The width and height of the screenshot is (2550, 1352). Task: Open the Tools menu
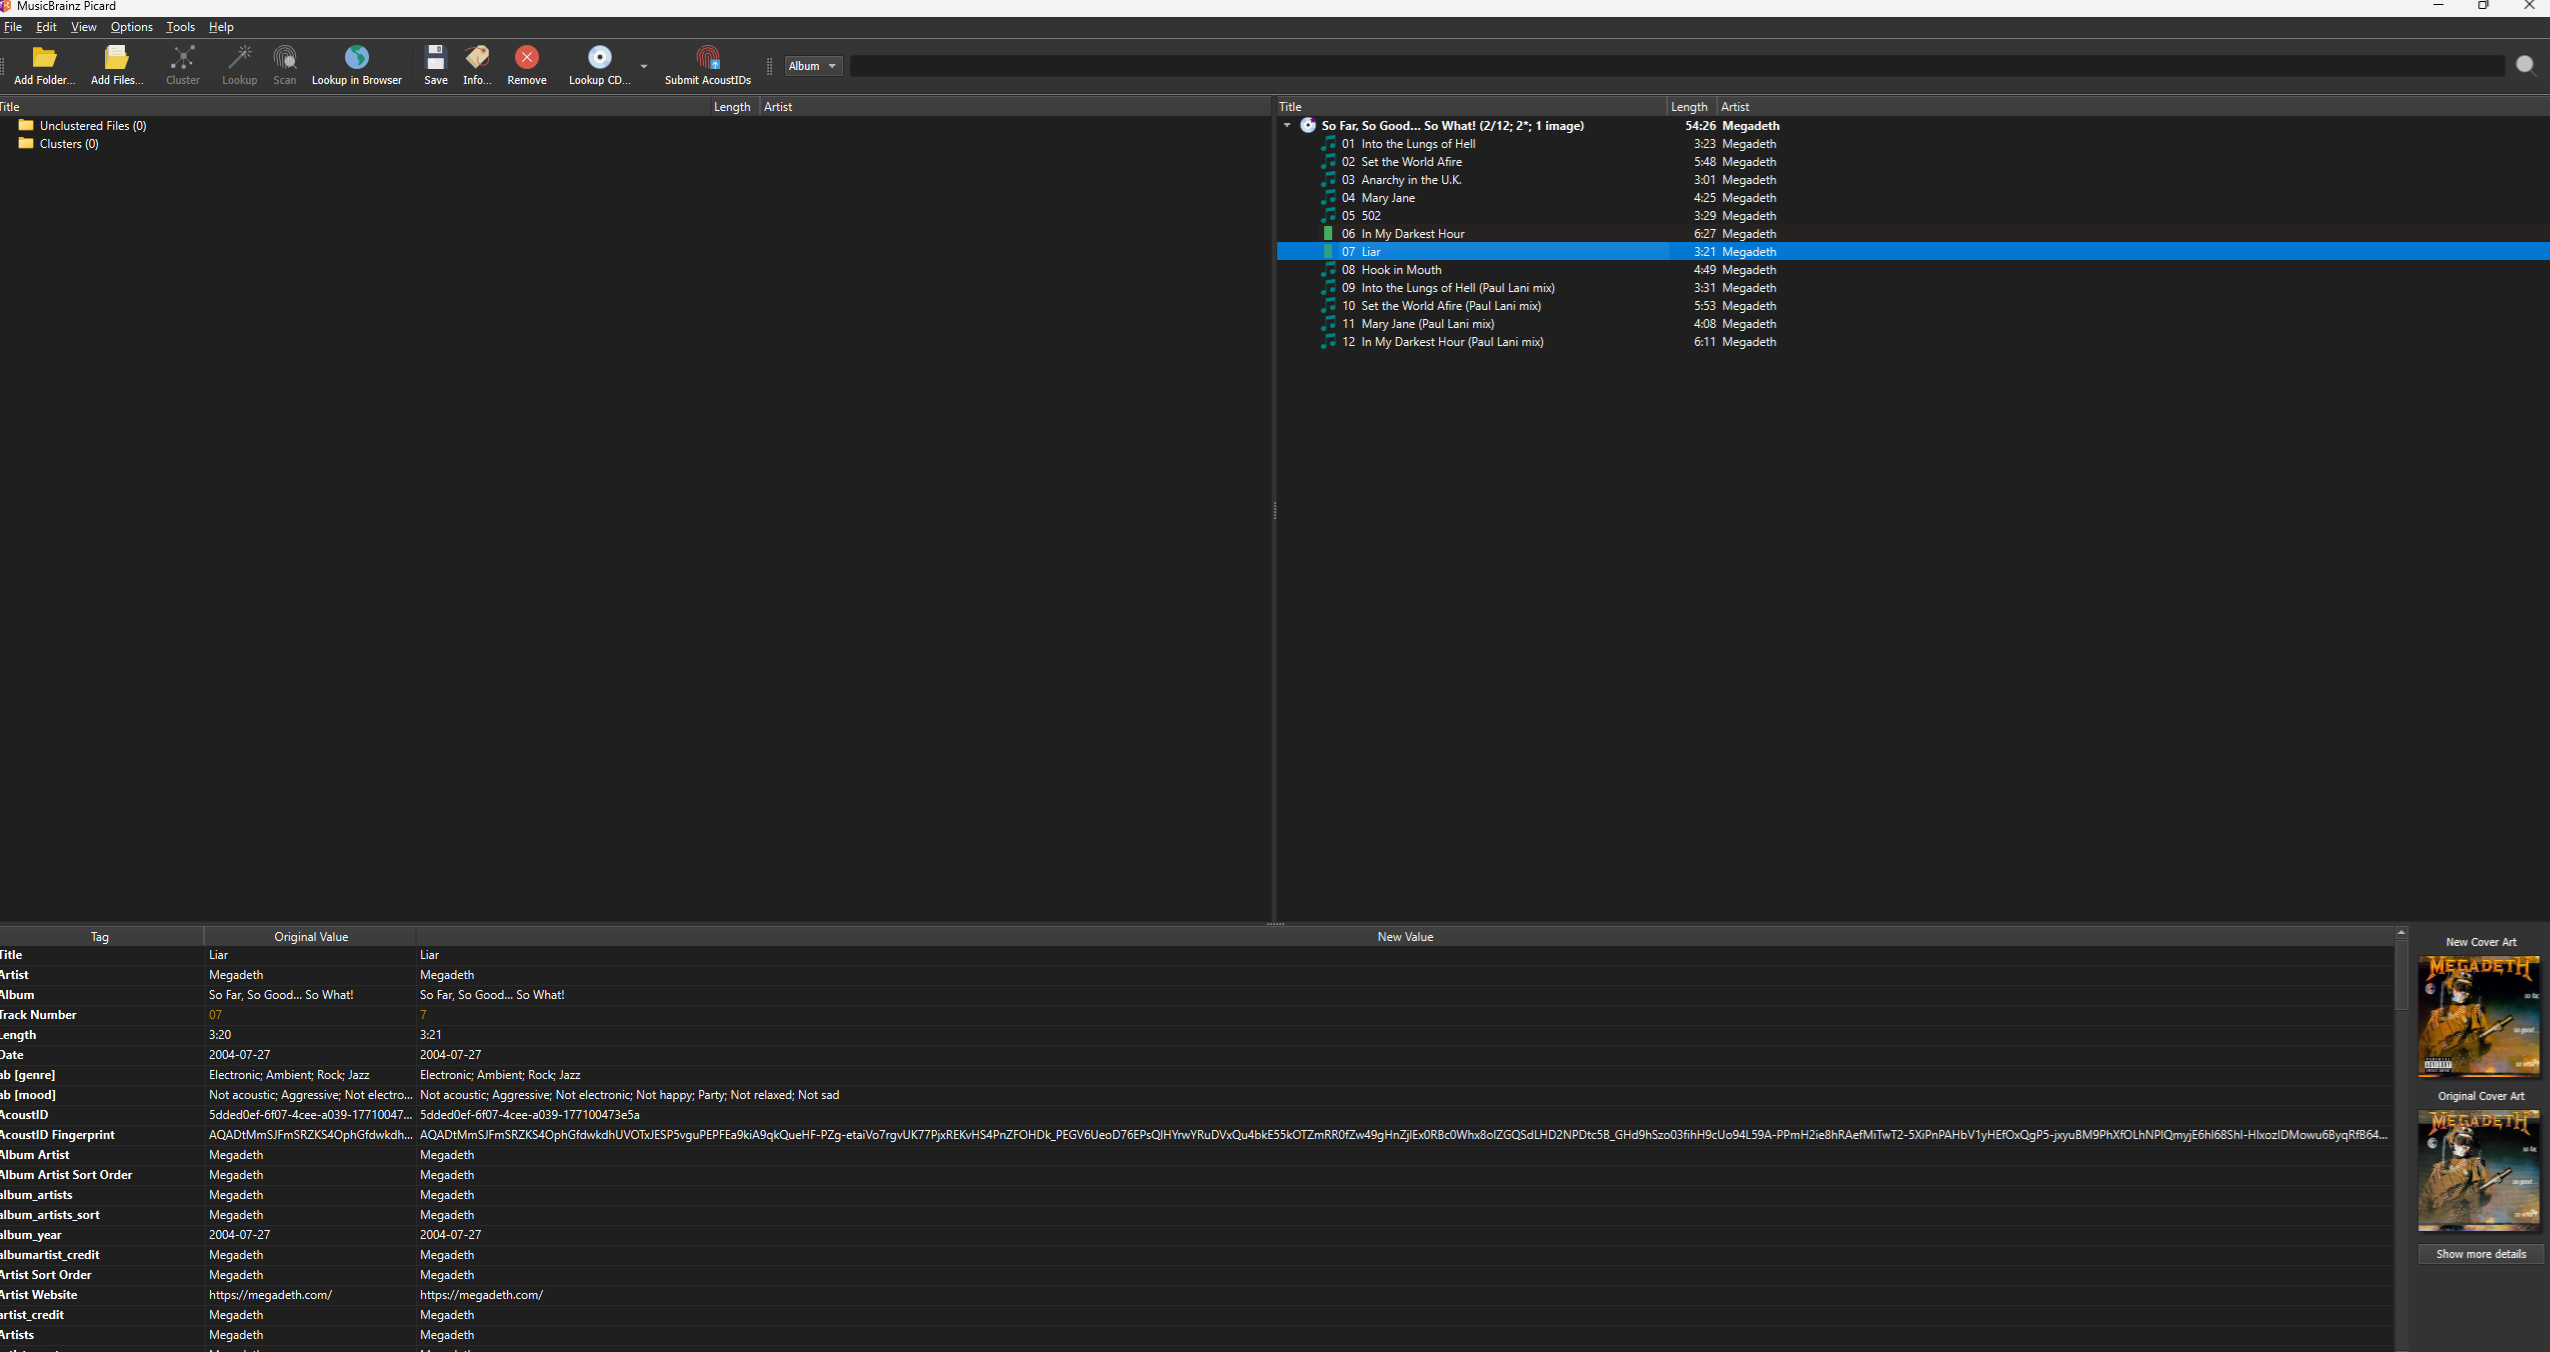point(180,27)
